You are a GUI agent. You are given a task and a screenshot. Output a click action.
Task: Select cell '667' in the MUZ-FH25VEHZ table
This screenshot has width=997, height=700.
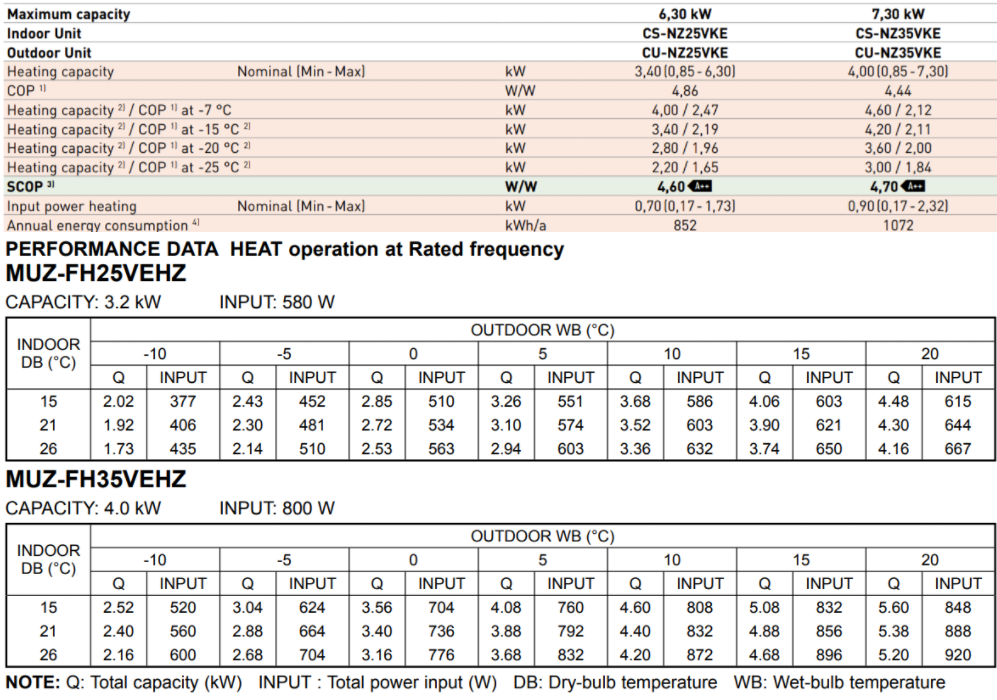[x=958, y=449]
